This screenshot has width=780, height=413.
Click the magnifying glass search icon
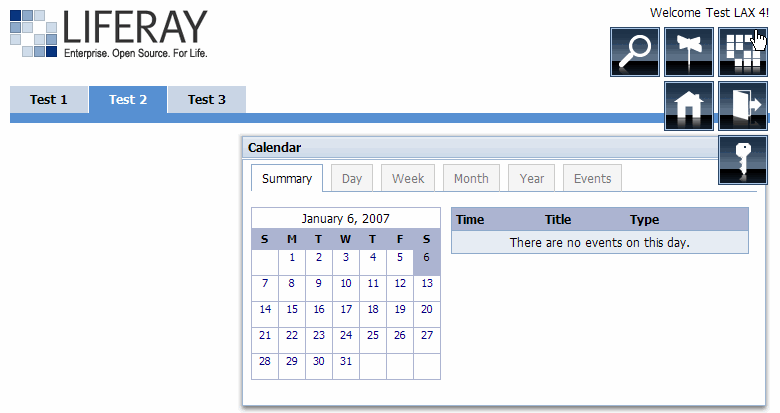pos(635,52)
